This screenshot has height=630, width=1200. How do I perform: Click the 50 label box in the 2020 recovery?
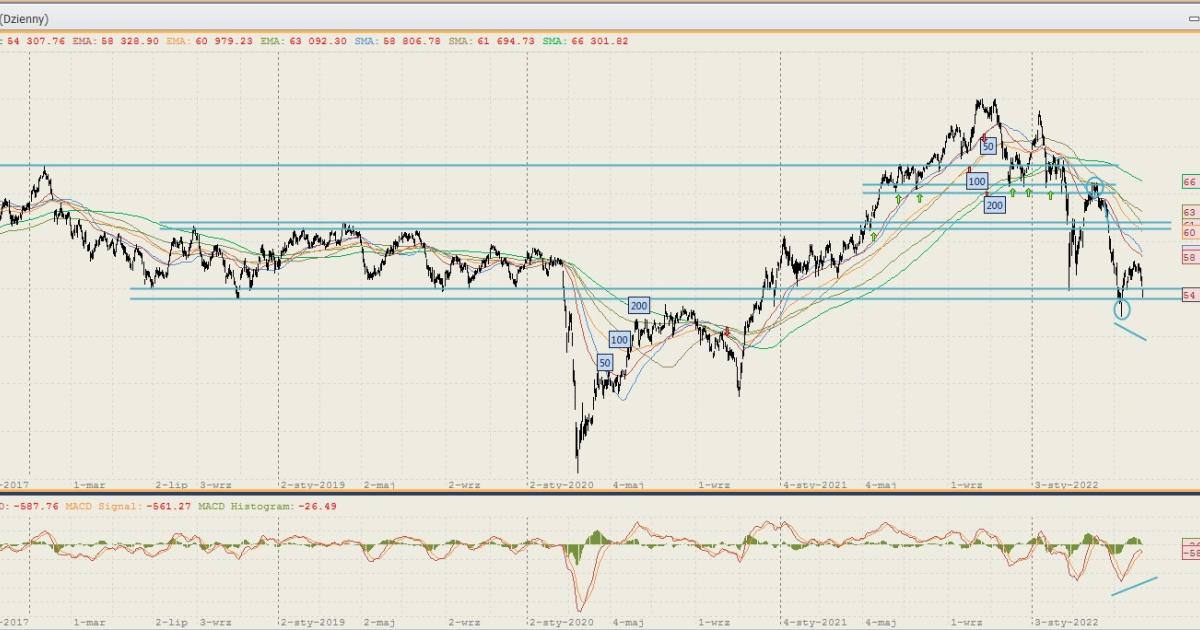point(605,362)
